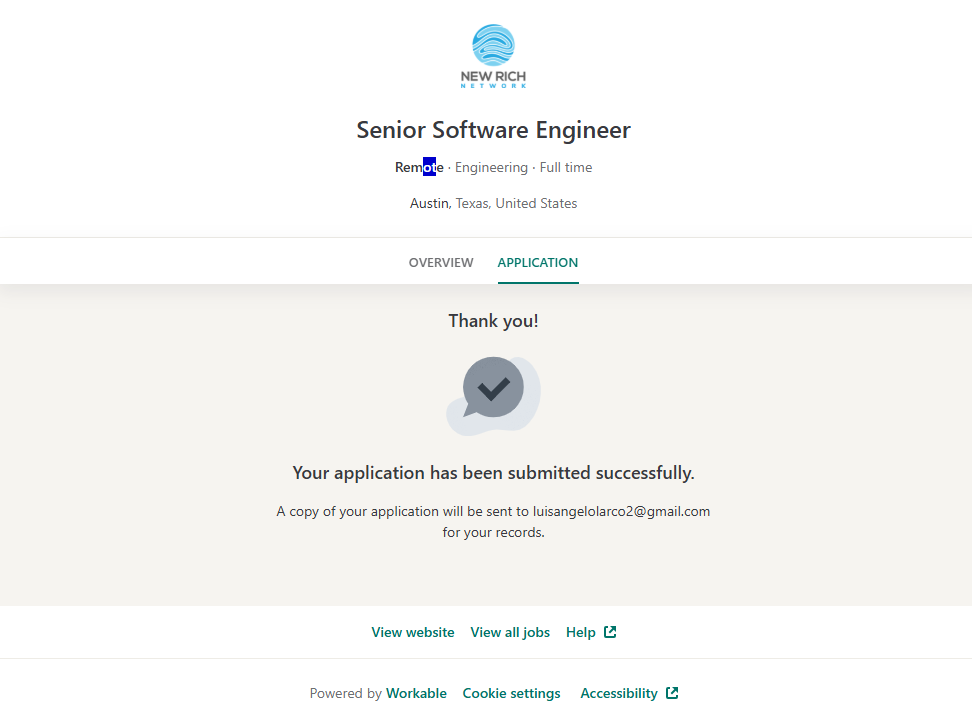
Task: Click the New Rich Network logo
Action: [x=493, y=57]
